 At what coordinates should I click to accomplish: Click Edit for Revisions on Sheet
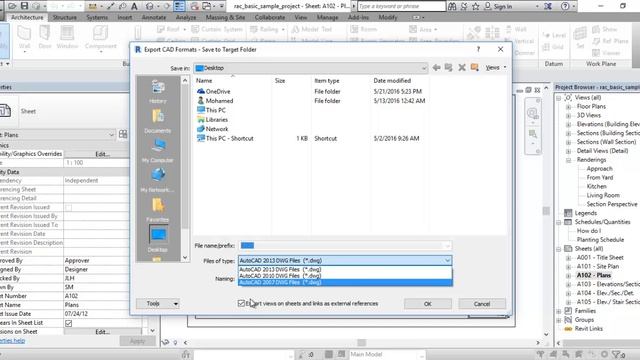[x=102, y=332]
